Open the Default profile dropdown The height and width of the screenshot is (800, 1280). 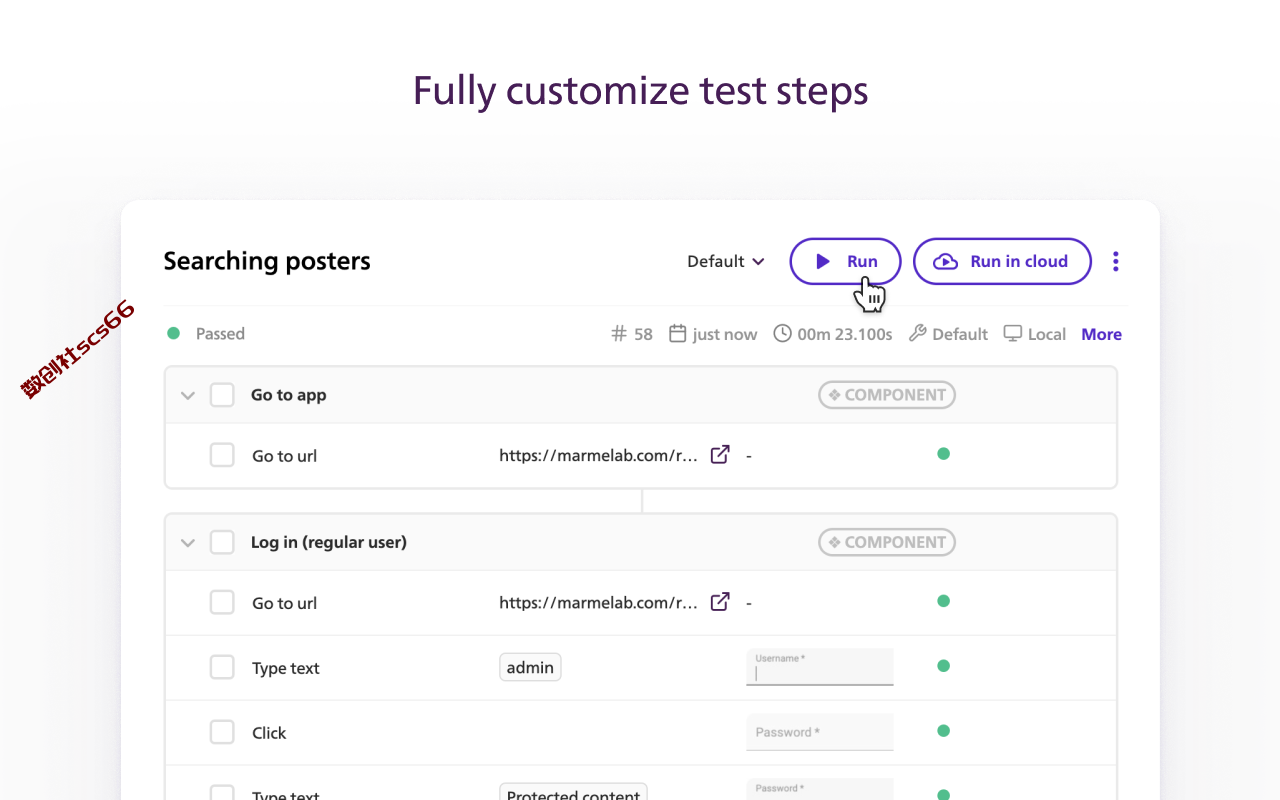click(726, 261)
